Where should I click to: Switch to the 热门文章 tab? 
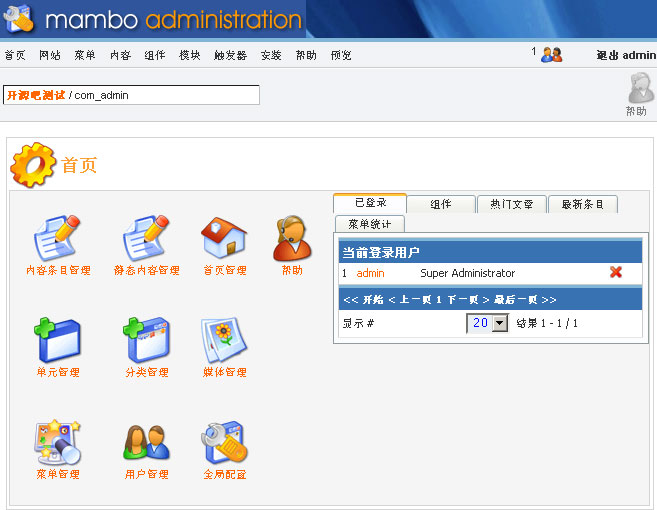512,205
